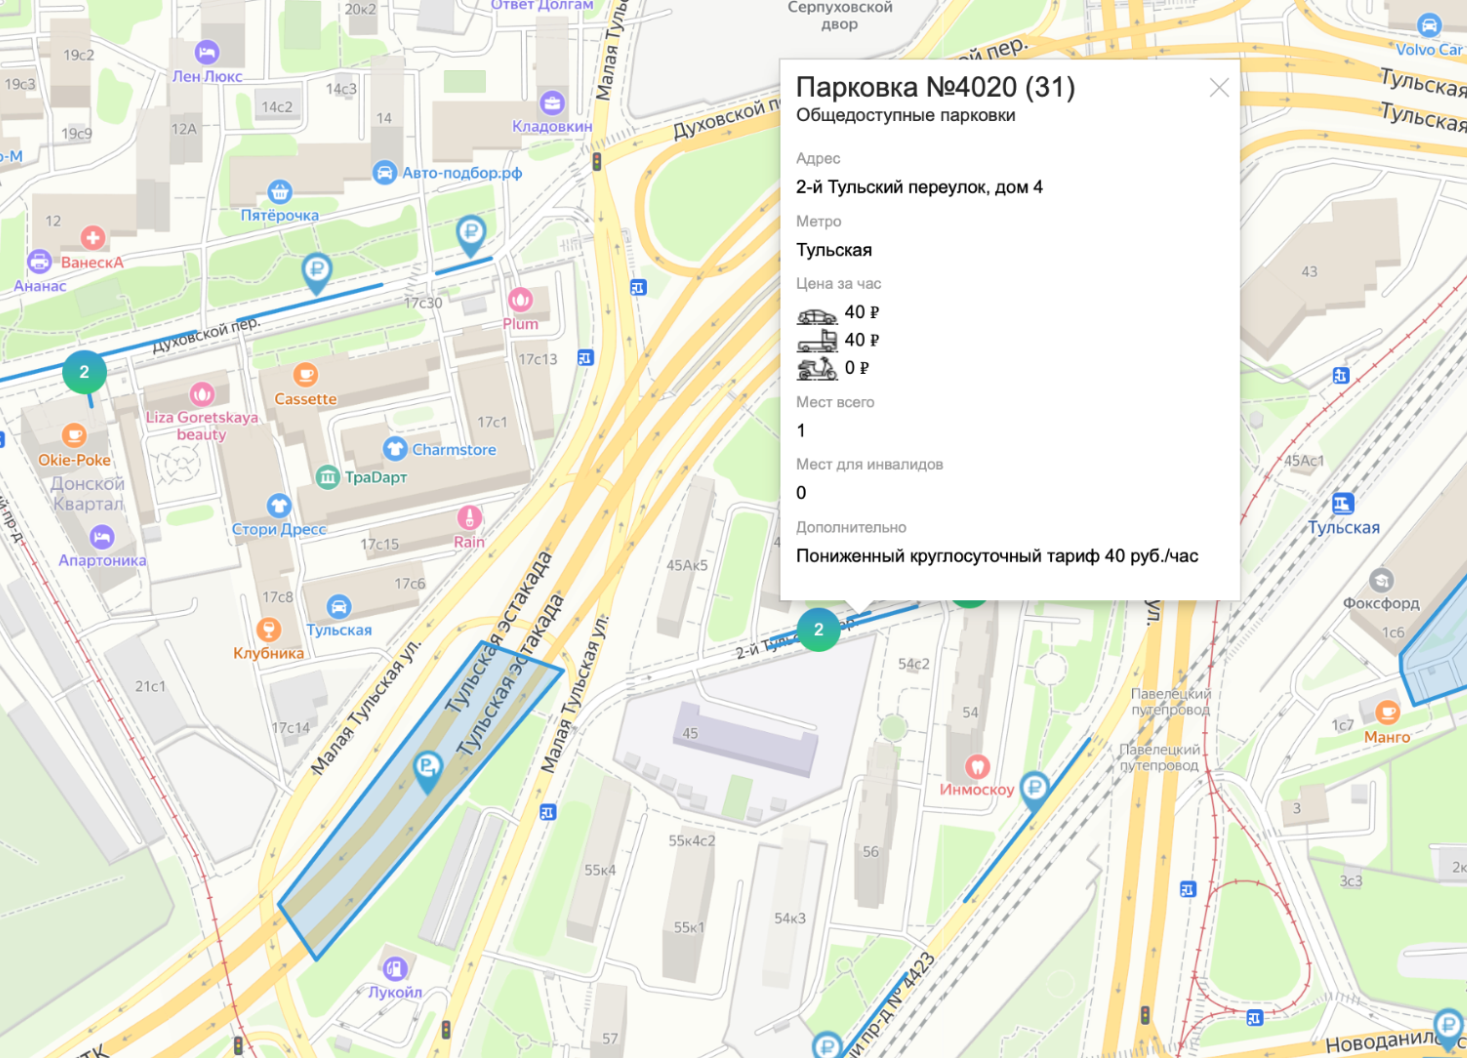The image size is (1467, 1059).
Task: Click the truck price icon in popup
Action: coord(817,341)
